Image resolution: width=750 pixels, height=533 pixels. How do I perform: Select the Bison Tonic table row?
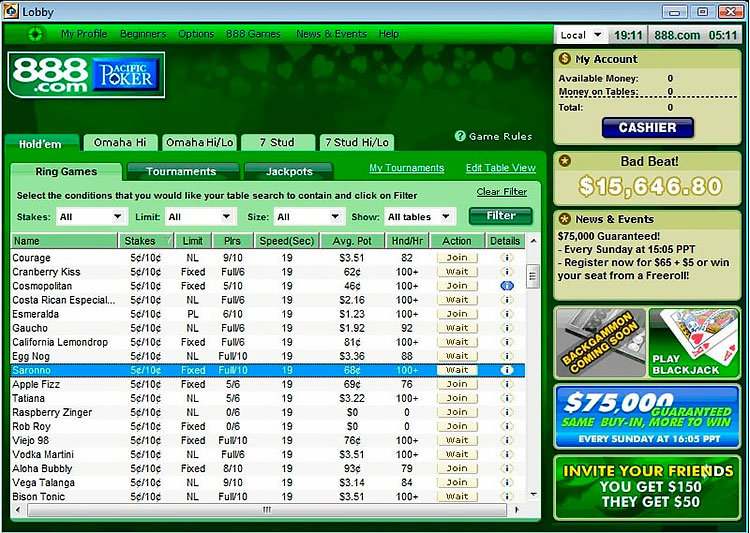pos(268,496)
